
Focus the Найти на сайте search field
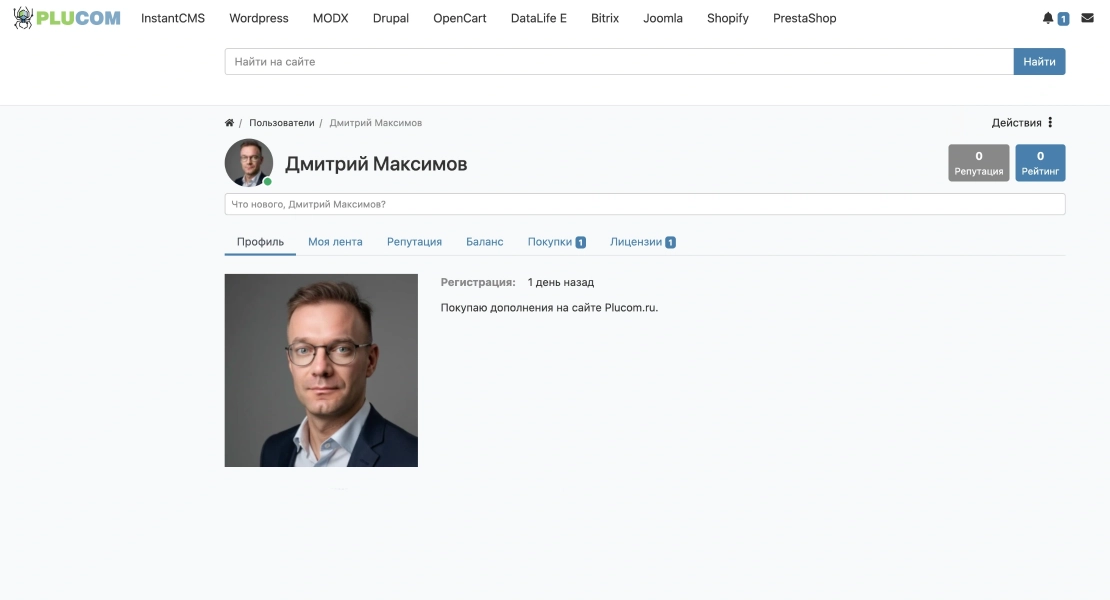pos(619,62)
